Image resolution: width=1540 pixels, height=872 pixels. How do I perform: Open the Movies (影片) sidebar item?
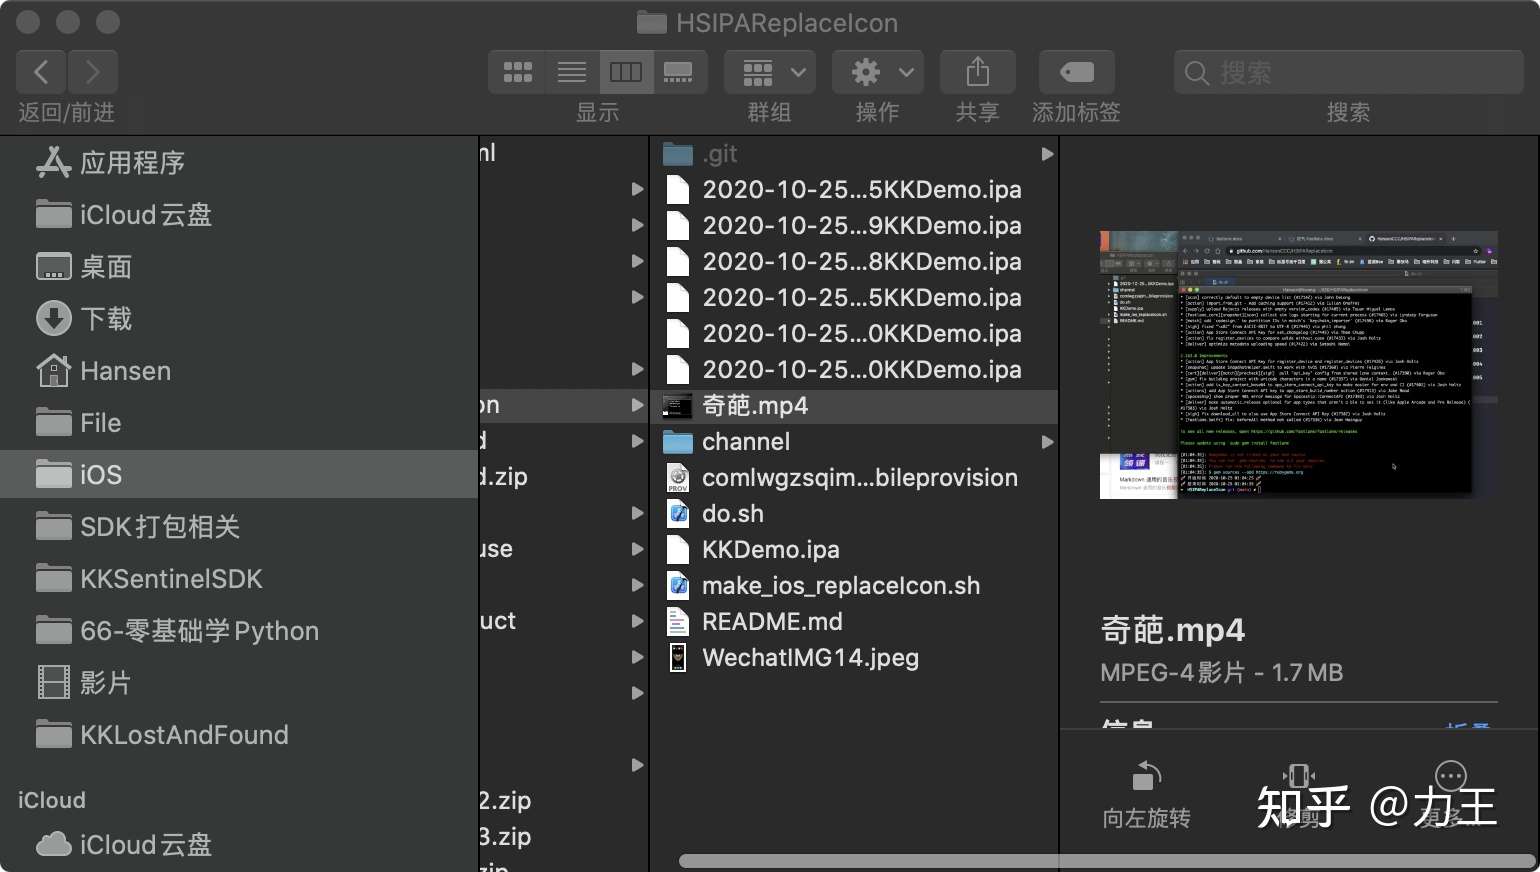tap(240, 683)
